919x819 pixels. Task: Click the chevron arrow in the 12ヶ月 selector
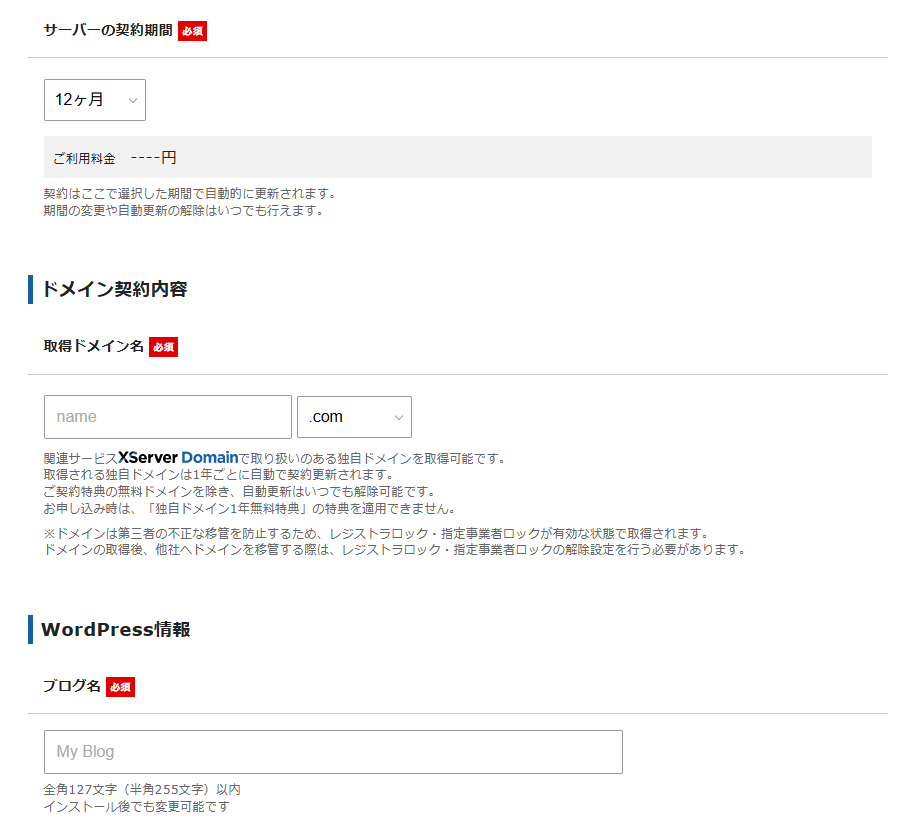(132, 101)
